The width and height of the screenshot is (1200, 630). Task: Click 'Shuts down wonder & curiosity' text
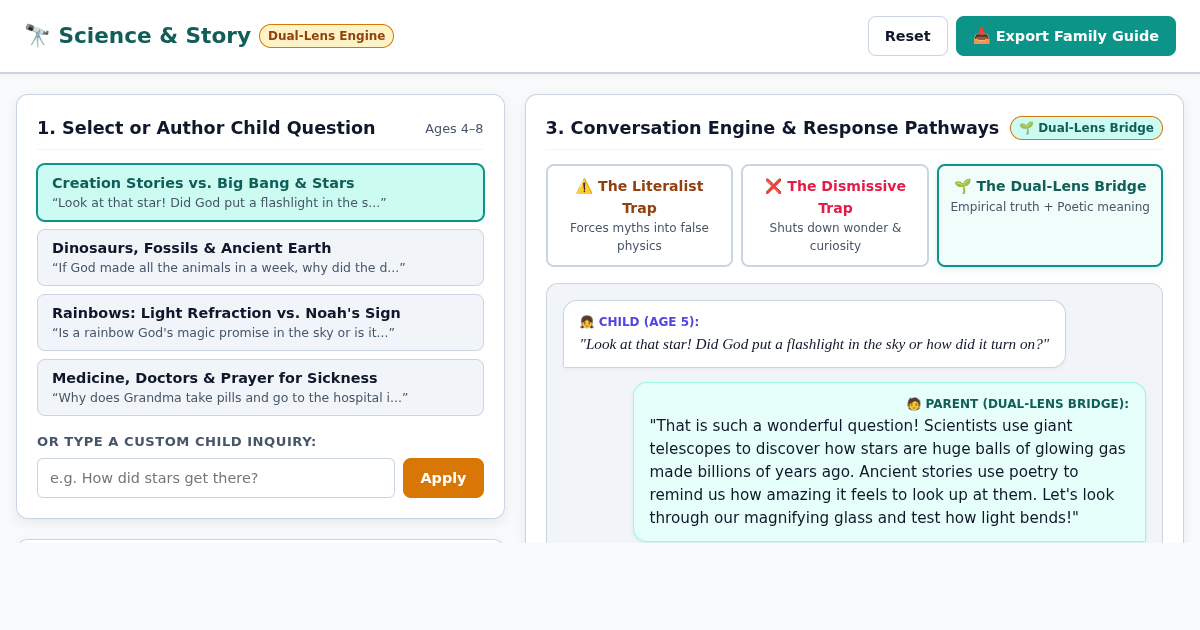click(x=835, y=237)
